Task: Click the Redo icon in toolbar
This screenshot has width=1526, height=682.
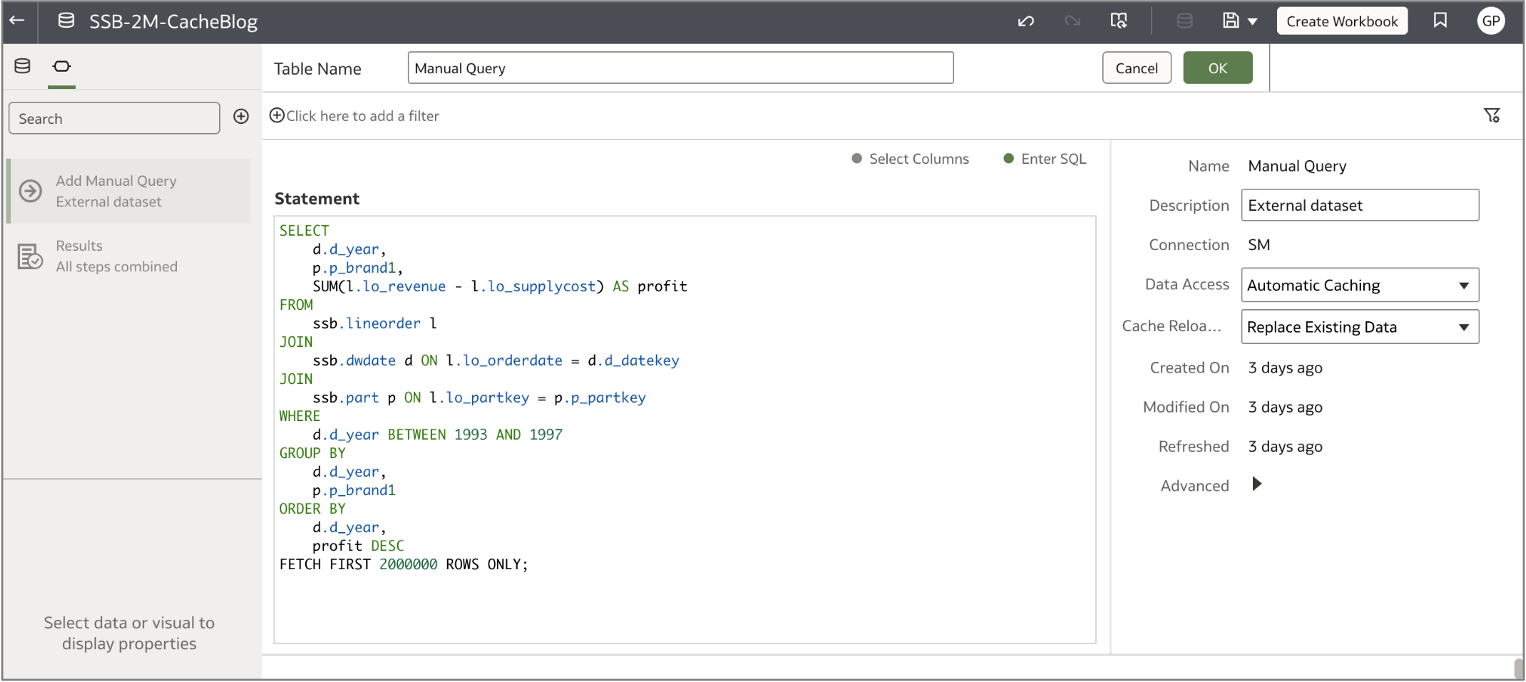Action: point(1071,20)
